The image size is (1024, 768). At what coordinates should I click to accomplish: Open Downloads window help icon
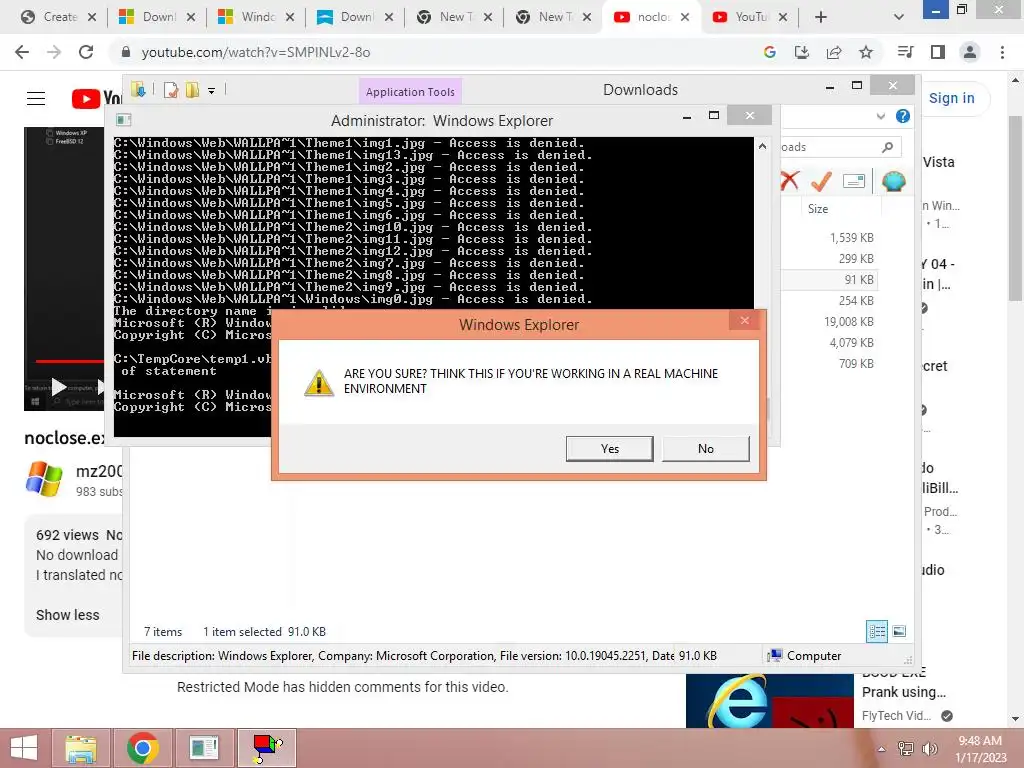903,116
